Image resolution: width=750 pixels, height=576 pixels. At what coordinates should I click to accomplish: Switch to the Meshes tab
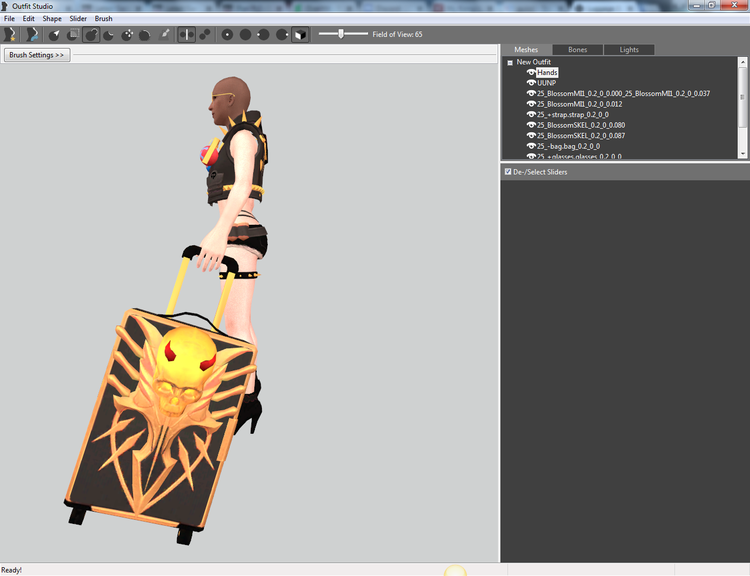[x=526, y=50]
